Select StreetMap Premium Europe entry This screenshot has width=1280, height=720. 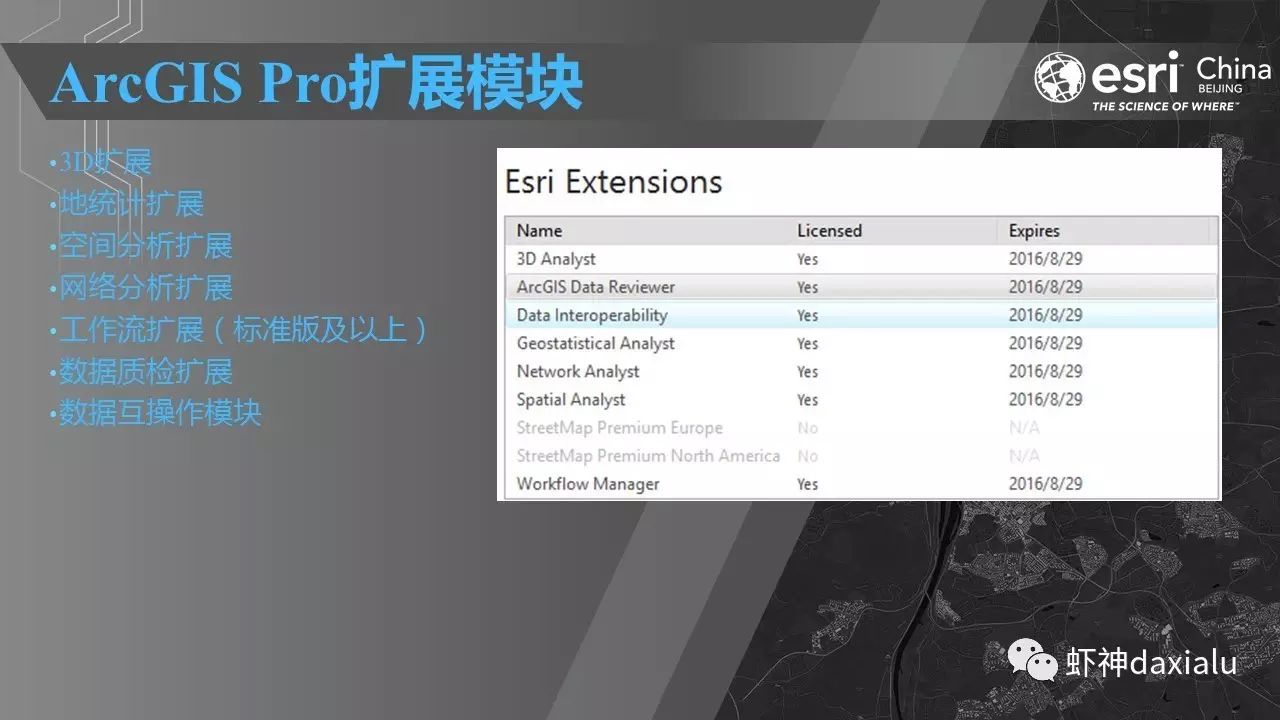[619, 427]
